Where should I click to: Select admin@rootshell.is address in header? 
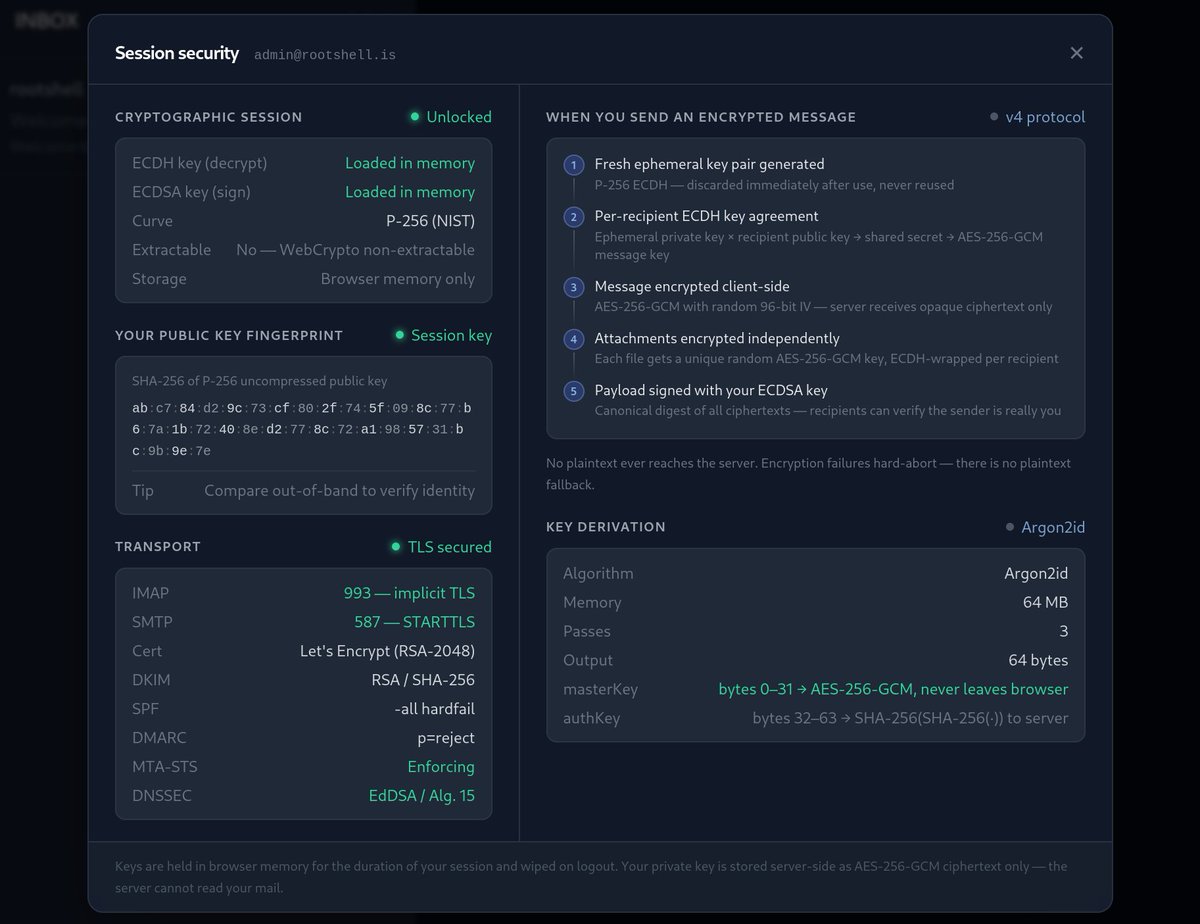325,55
